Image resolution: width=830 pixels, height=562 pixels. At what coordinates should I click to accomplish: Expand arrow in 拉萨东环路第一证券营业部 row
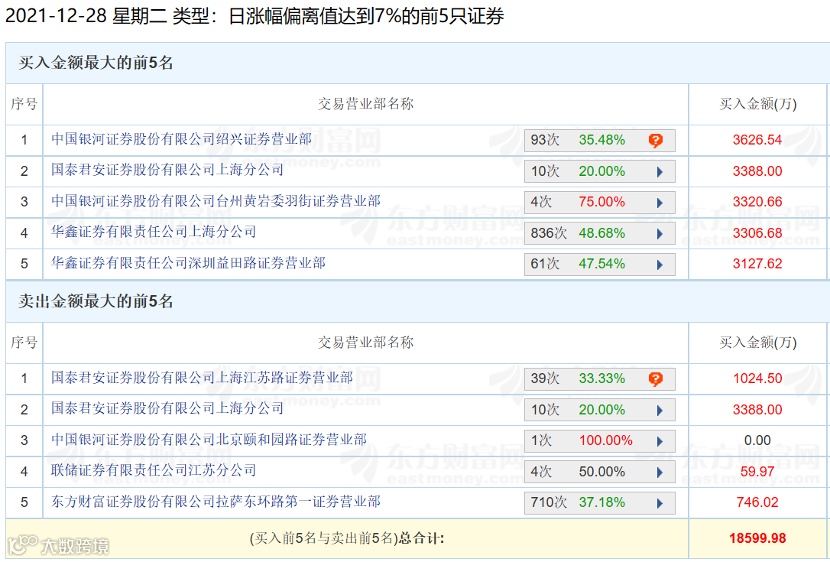click(660, 503)
